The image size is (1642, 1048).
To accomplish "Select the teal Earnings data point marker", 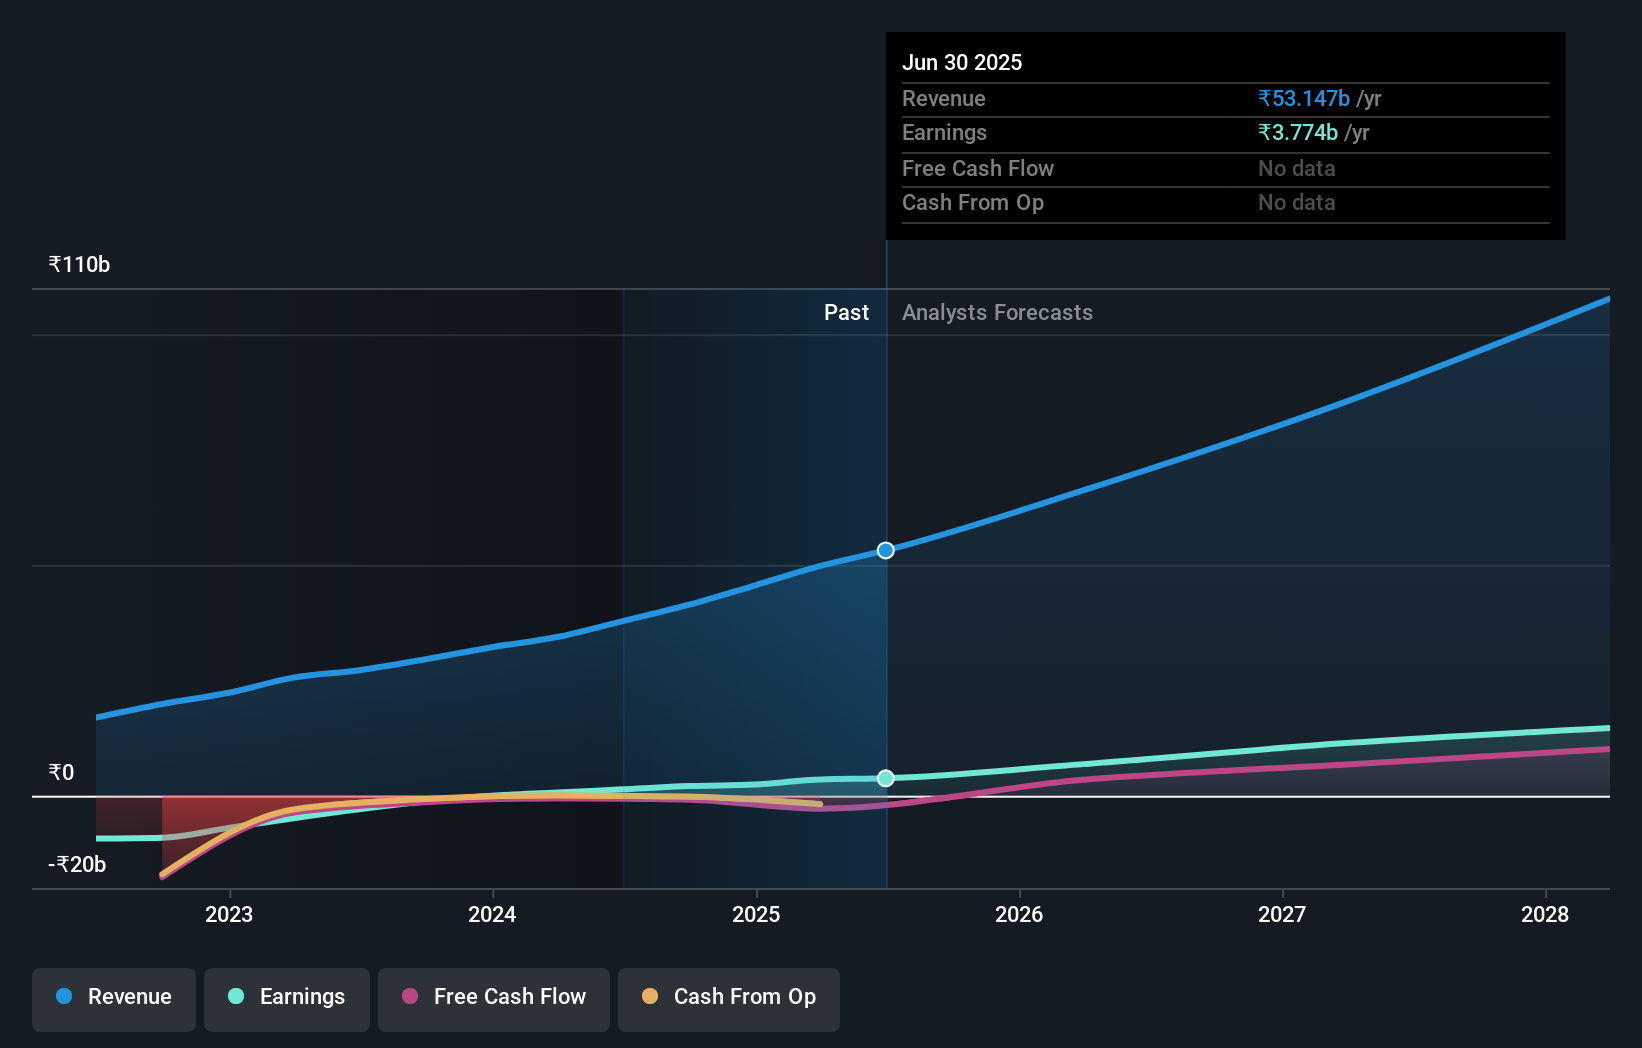I will [884, 778].
